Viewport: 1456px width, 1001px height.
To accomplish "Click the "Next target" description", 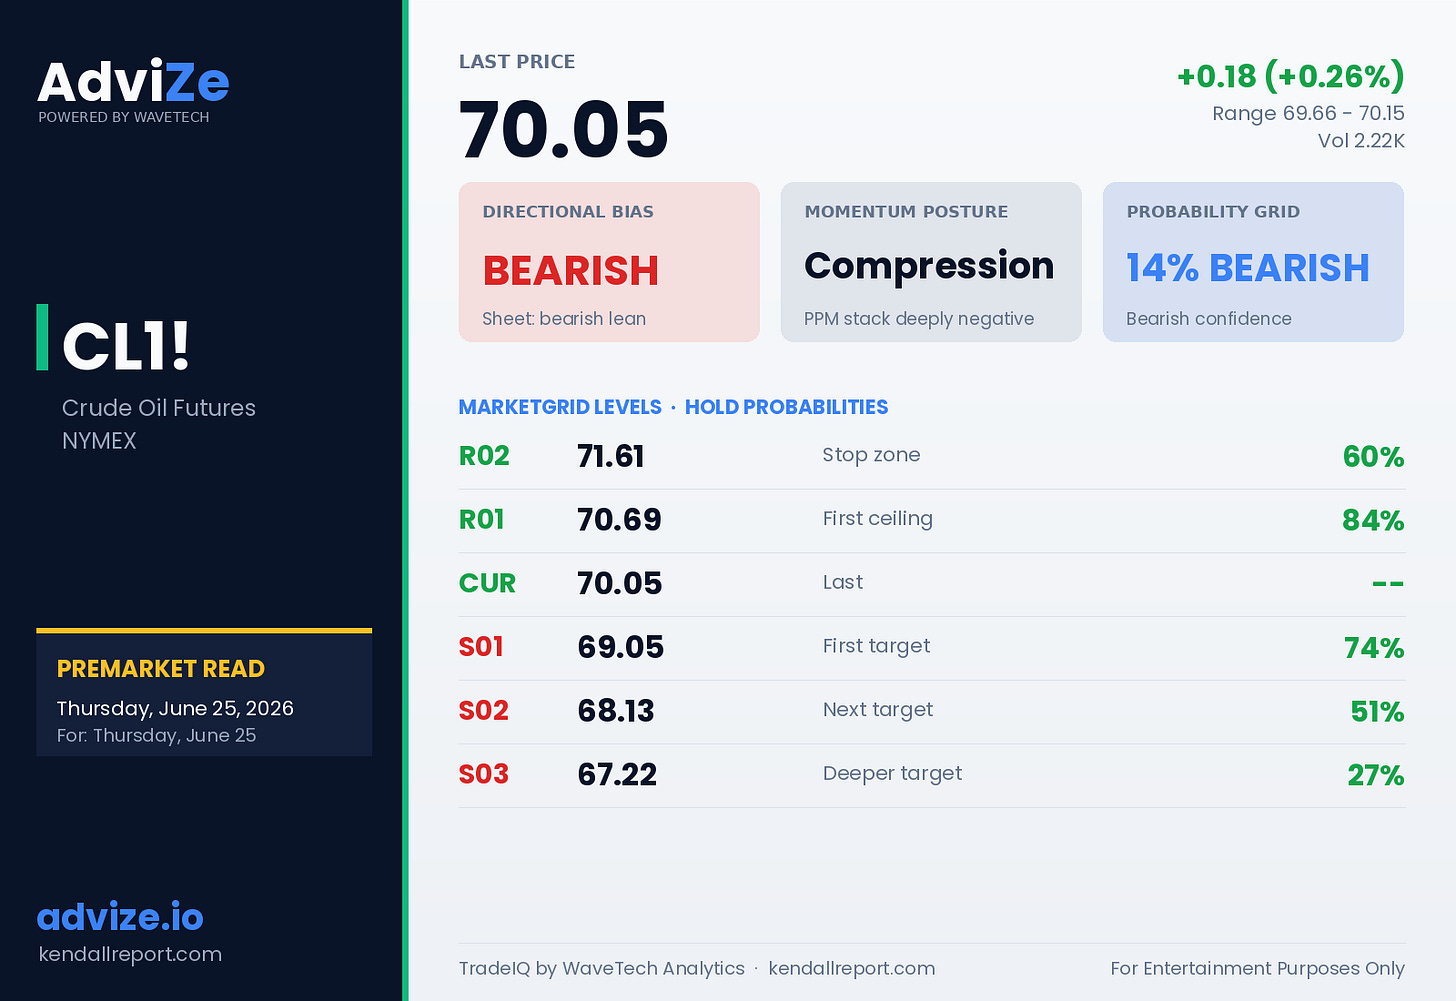I will [x=878, y=710].
